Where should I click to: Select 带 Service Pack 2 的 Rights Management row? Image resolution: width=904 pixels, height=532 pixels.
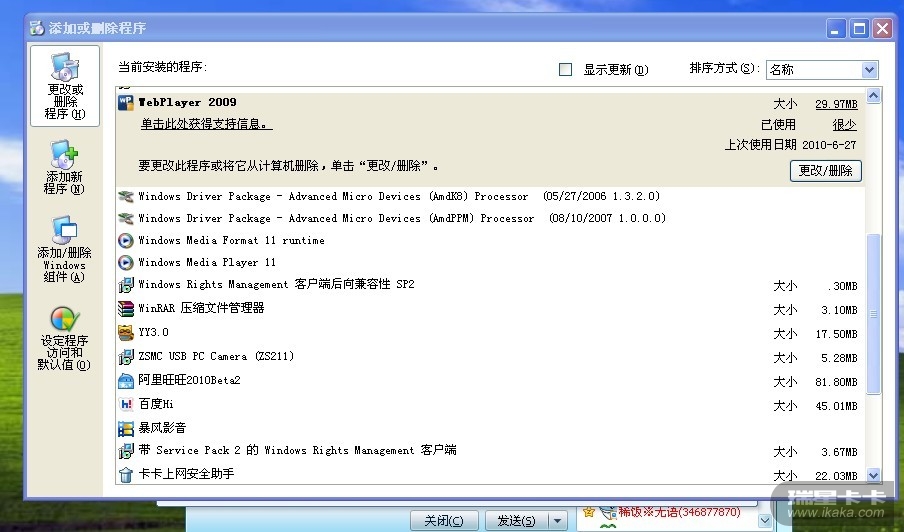490,451
